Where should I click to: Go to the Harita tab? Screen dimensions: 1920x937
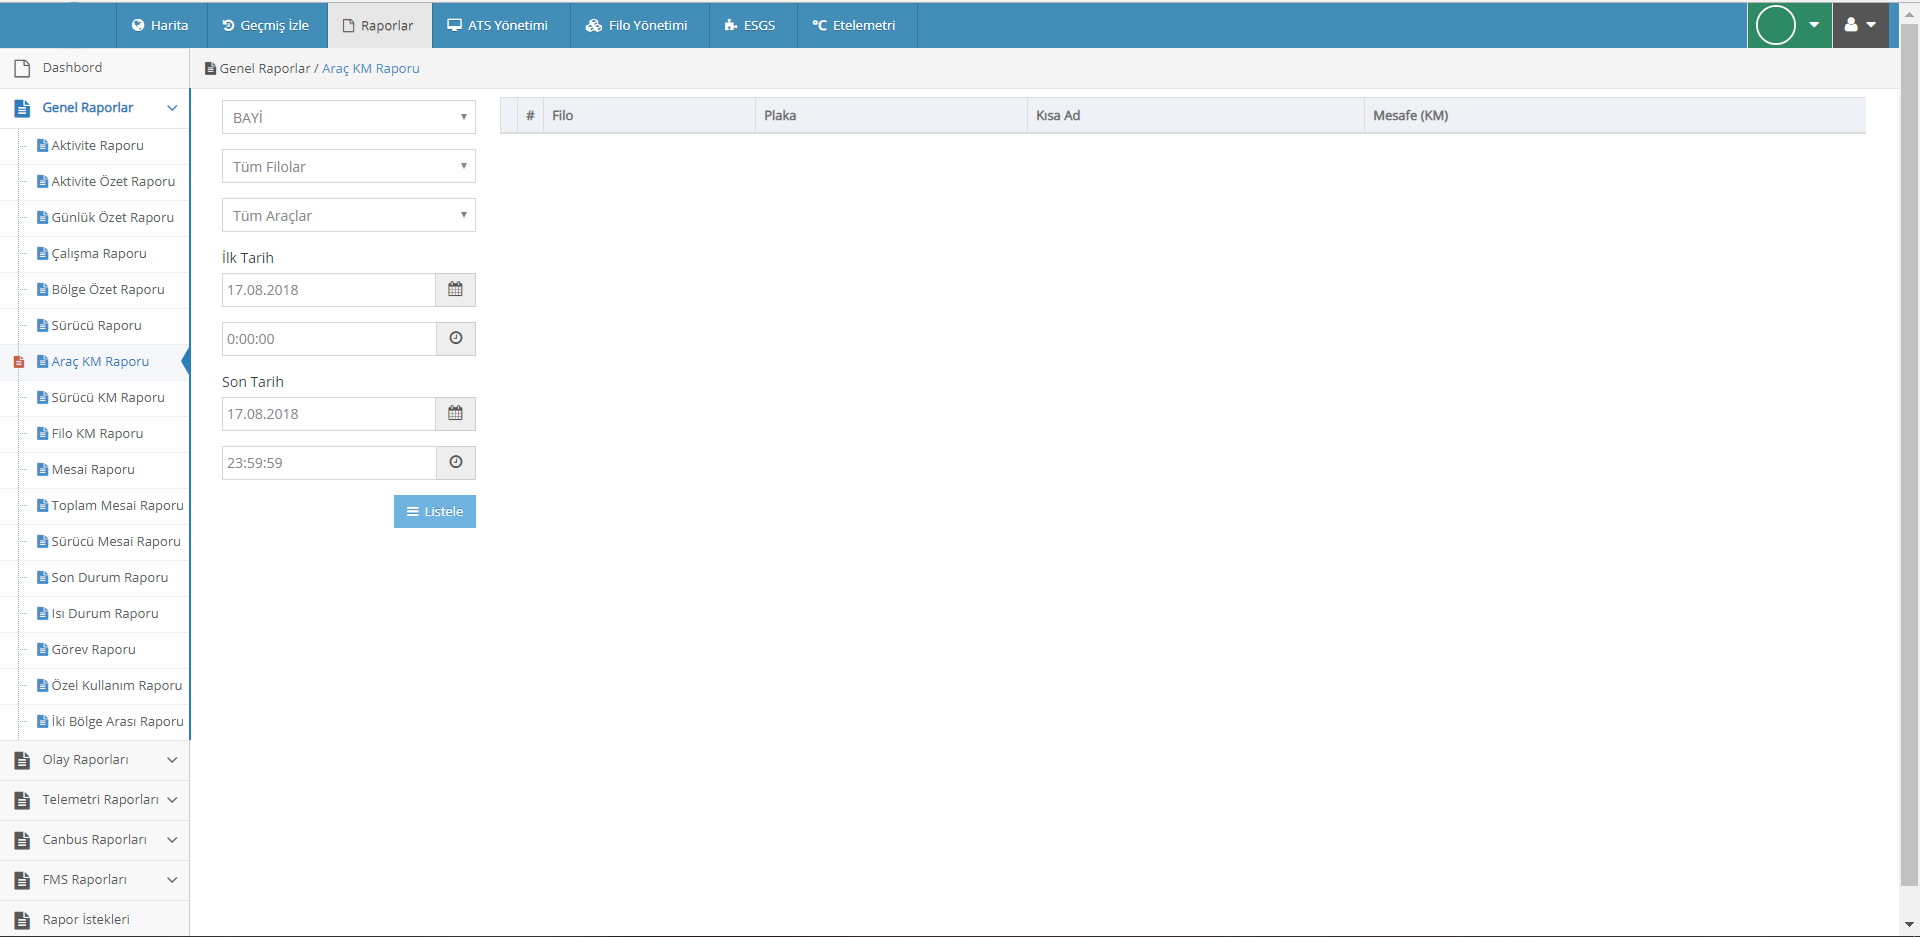160,25
